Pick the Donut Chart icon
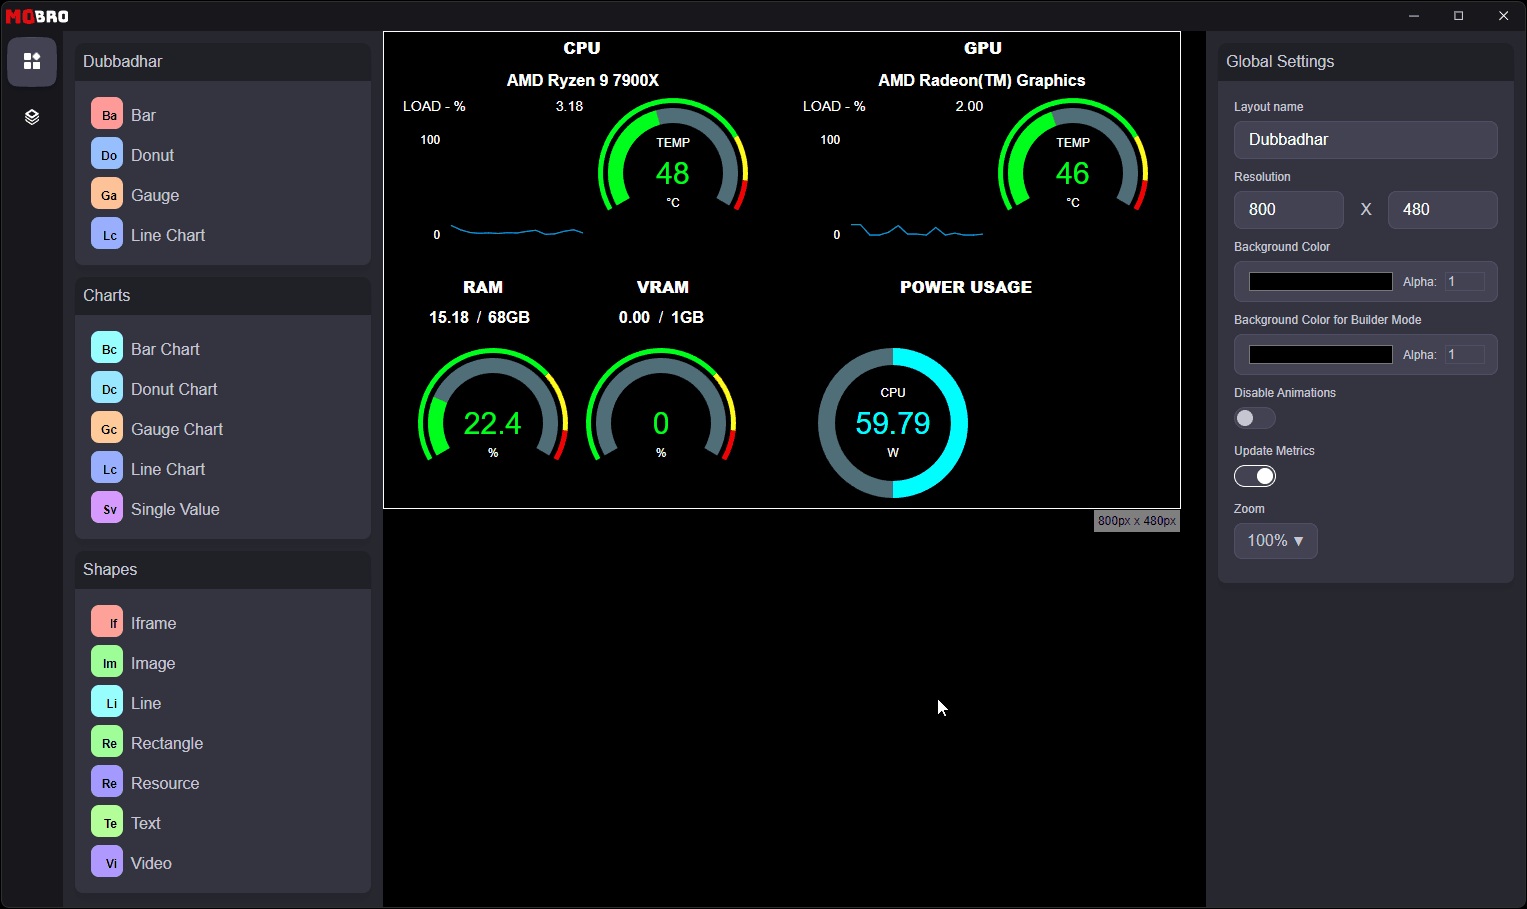 pos(107,389)
